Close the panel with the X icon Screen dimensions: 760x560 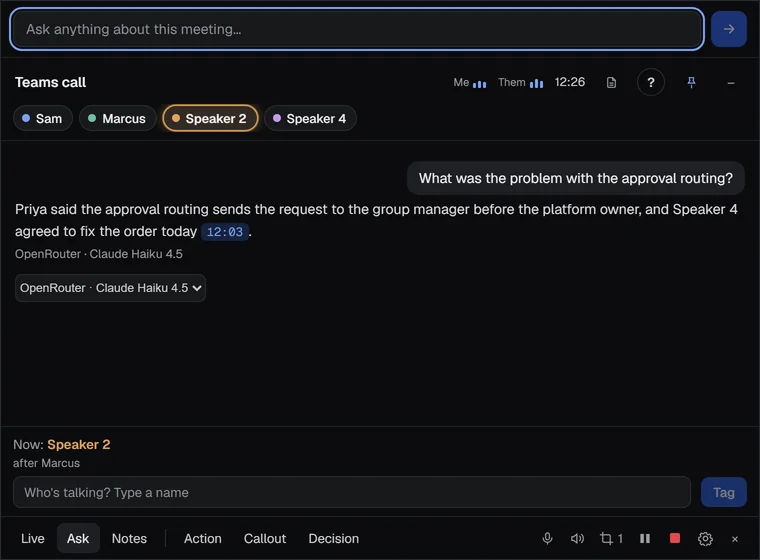(x=735, y=539)
